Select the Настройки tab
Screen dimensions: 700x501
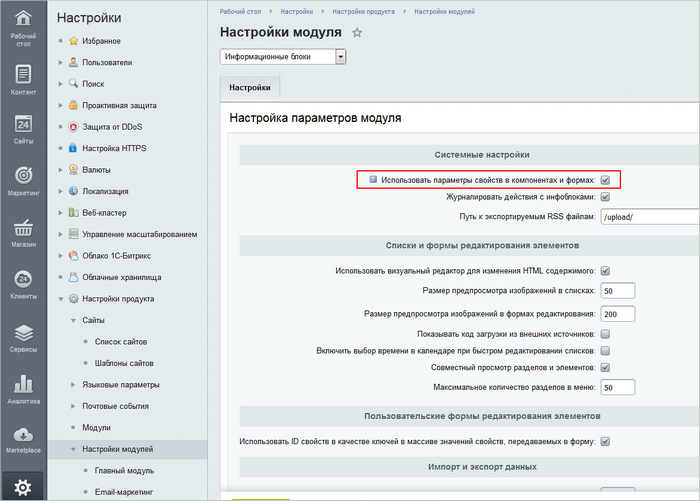[250, 88]
